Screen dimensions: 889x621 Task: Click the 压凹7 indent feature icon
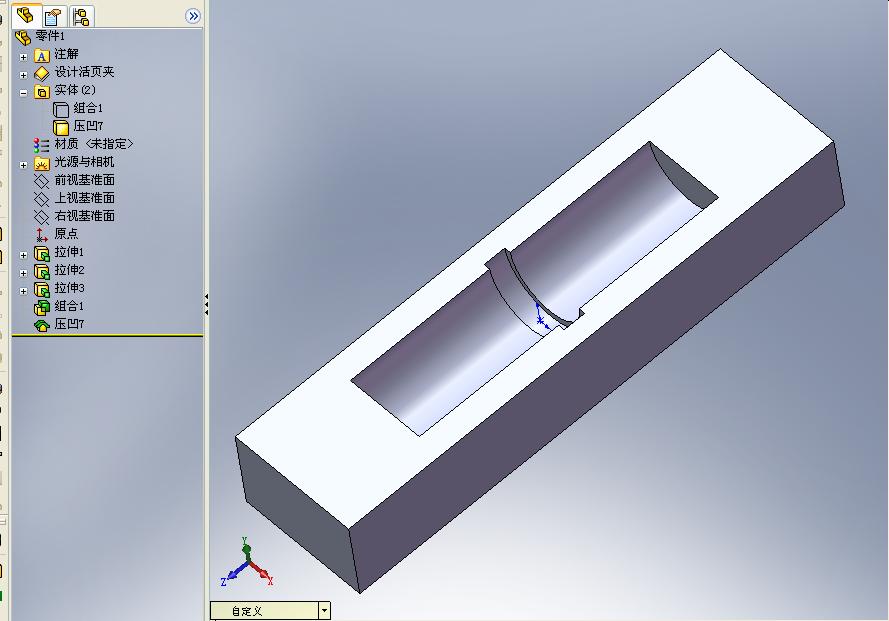[x=42, y=326]
